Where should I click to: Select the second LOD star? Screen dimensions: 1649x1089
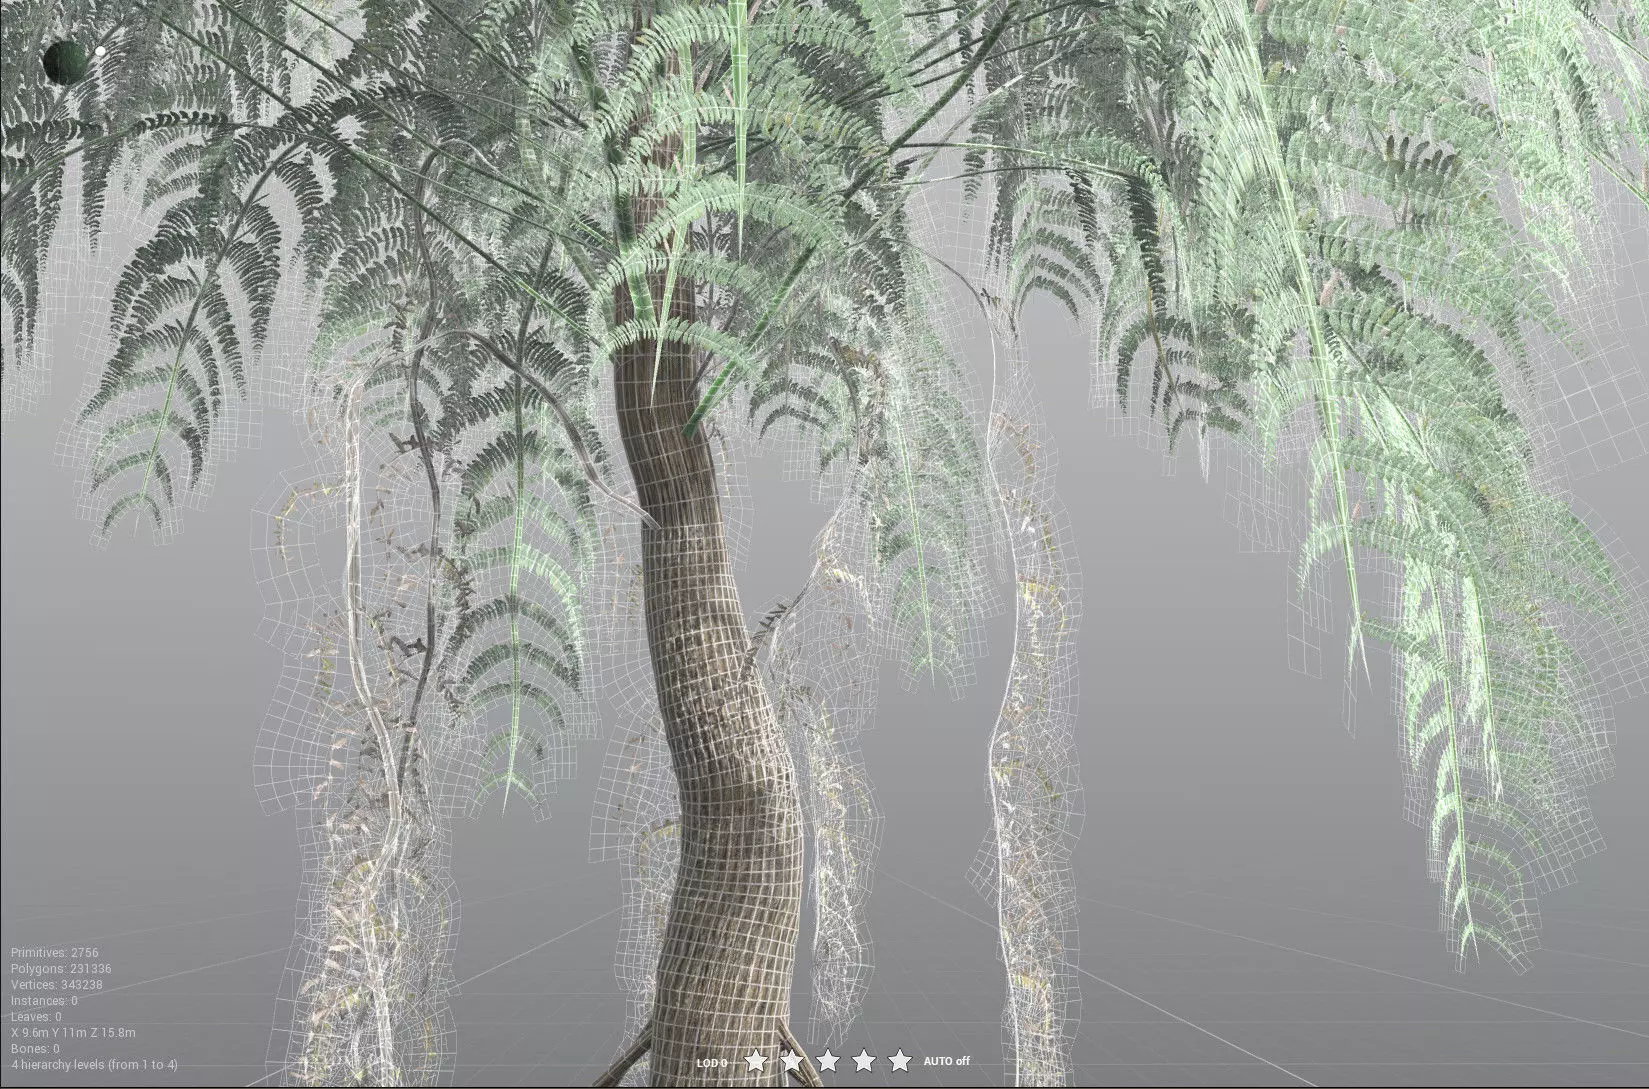pyautogui.click(x=792, y=1060)
